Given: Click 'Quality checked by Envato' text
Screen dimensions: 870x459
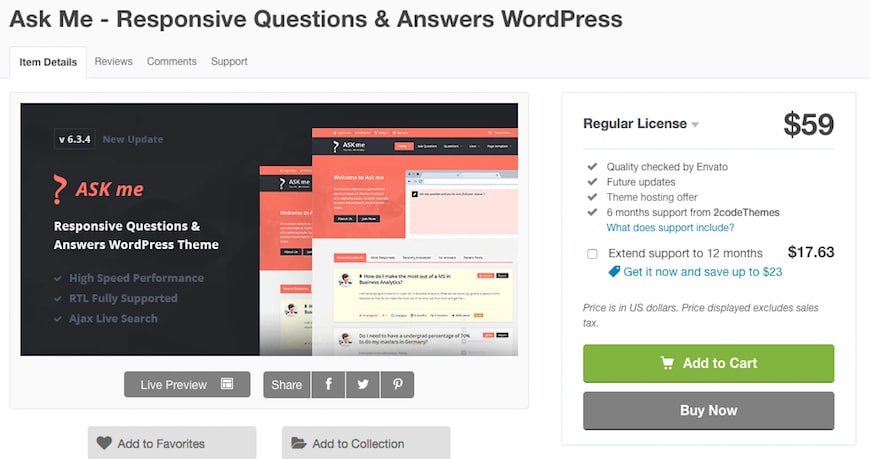Looking at the screenshot, I should [x=667, y=167].
